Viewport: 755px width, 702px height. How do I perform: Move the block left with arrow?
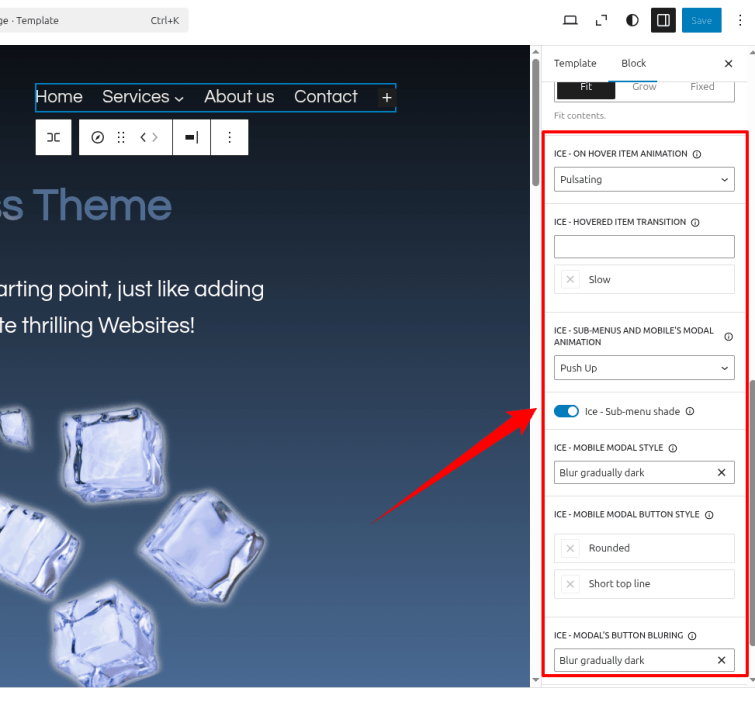pyautogui.click(x=143, y=138)
